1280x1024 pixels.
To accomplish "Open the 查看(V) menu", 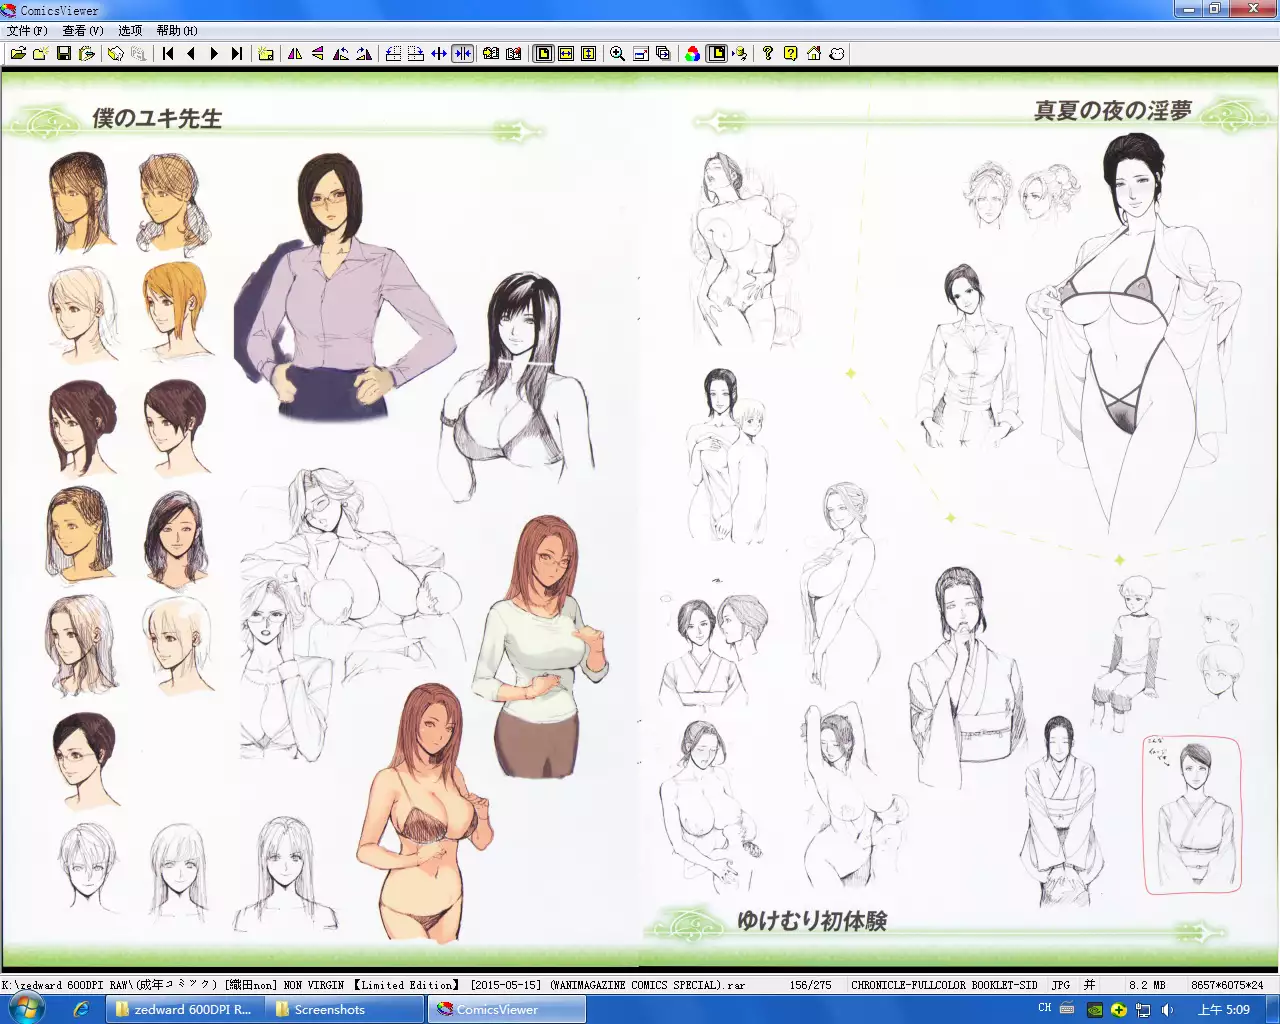I will (x=82, y=31).
